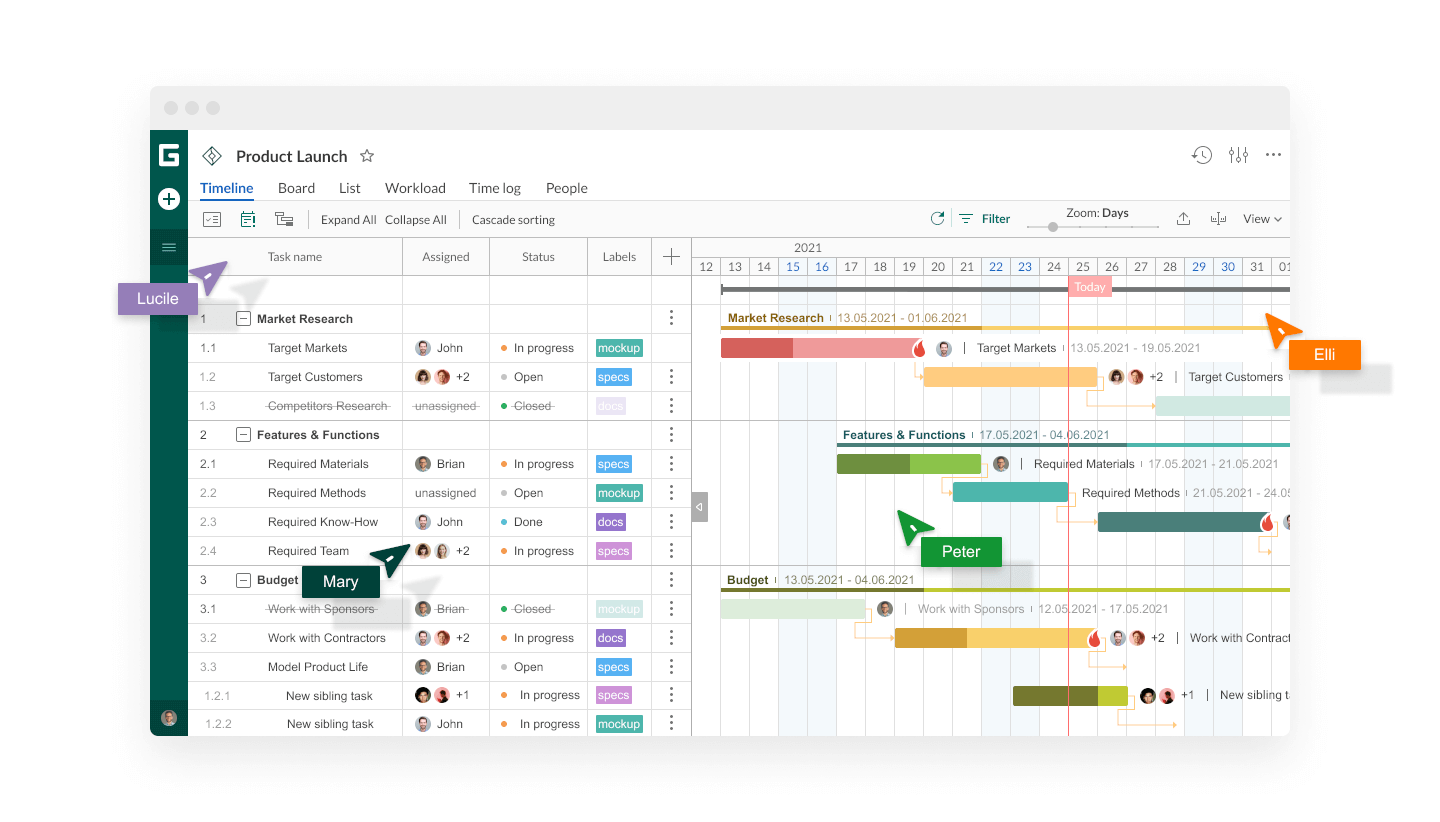This screenshot has width=1440, height=822.
Task: Click the plus button in the left sidebar
Action: (x=168, y=199)
